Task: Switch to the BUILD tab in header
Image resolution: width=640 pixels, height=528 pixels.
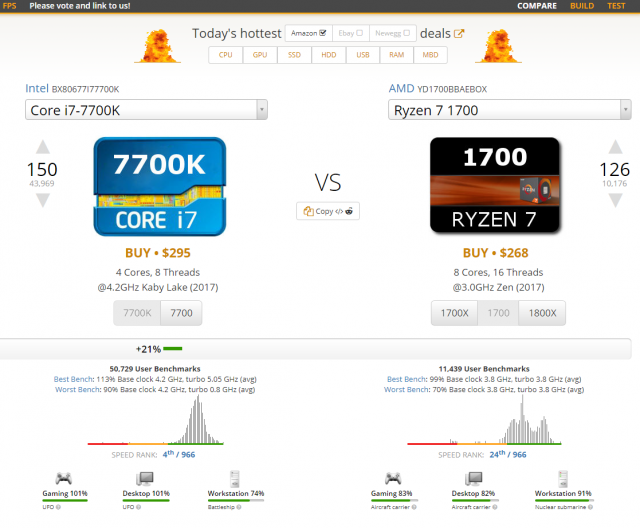Action: point(581,6)
